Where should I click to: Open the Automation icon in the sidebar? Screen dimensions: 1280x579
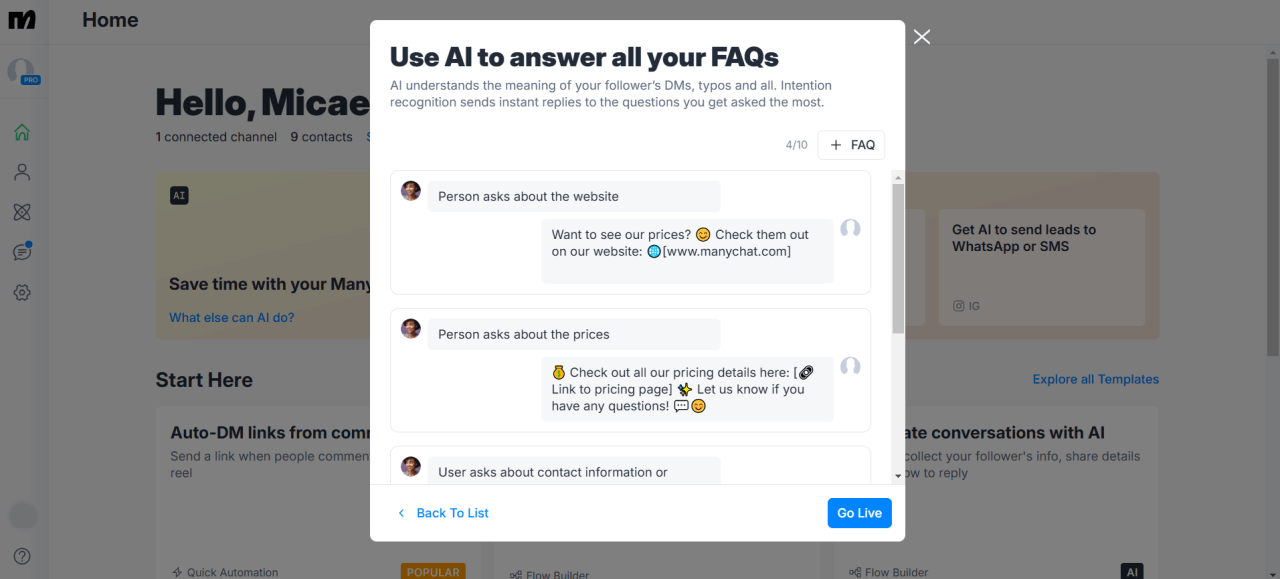click(22, 211)
